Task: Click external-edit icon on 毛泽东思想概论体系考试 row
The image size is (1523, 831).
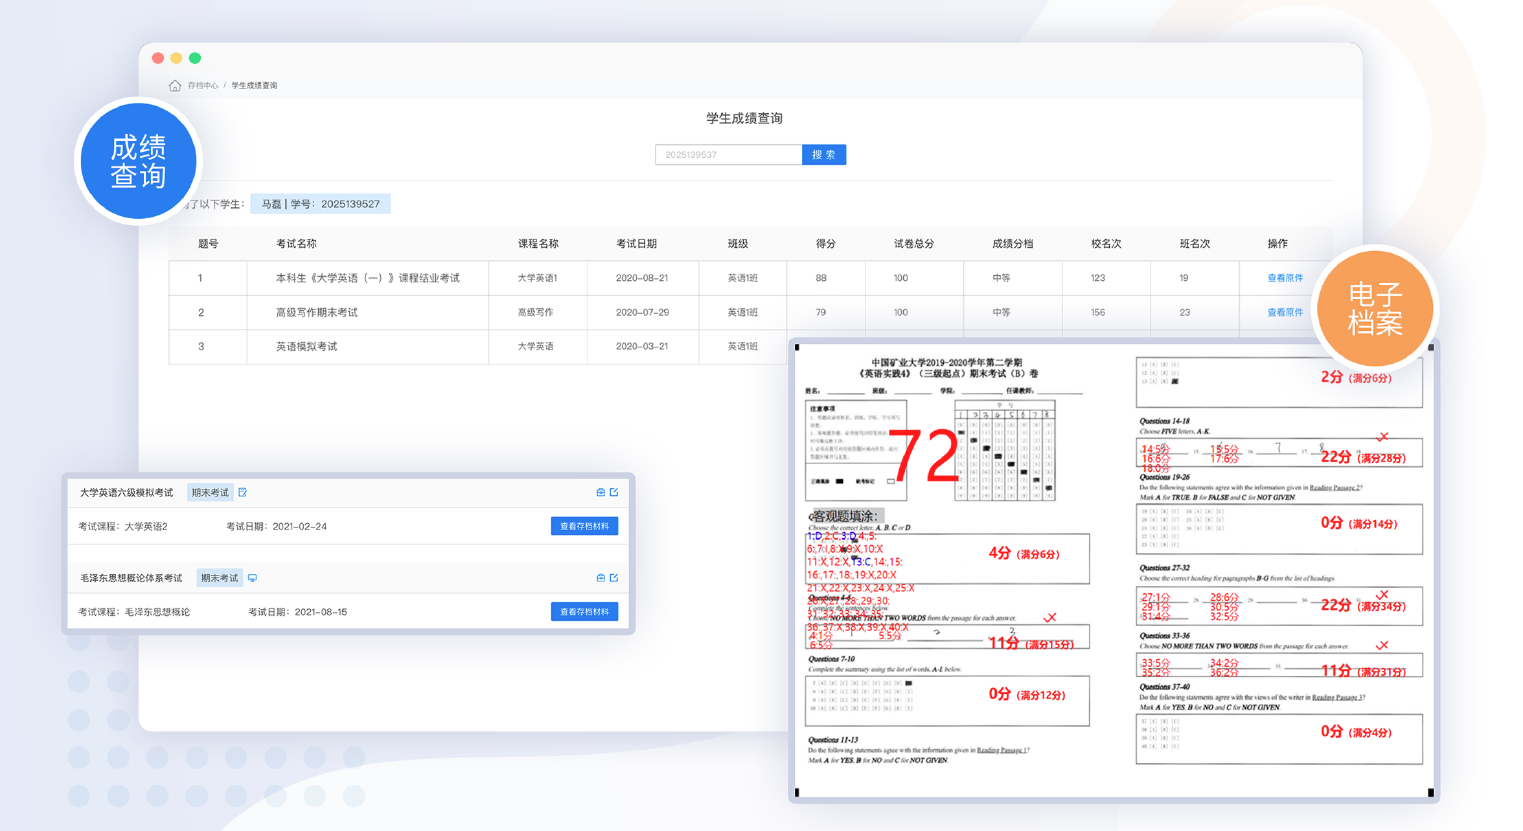Action: 614,578
